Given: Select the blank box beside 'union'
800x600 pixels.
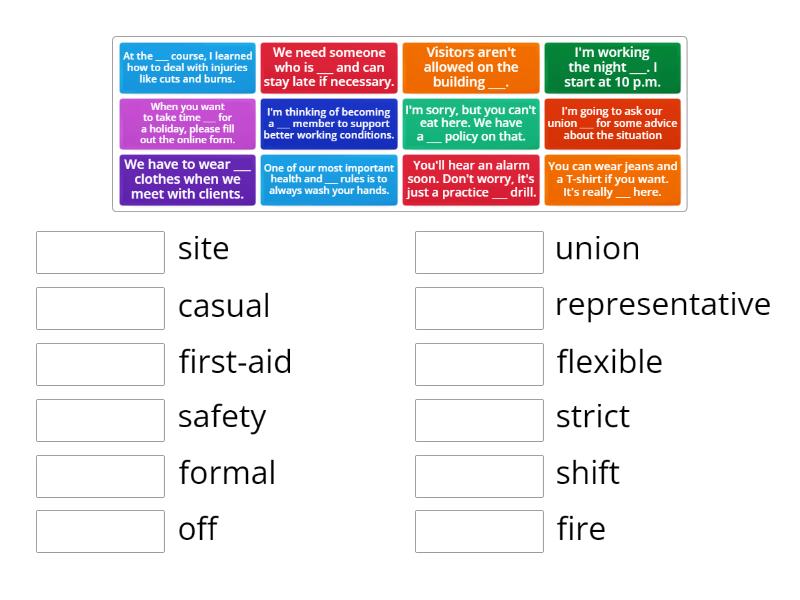Looking at the screenshot, I should tap(479, 249).
